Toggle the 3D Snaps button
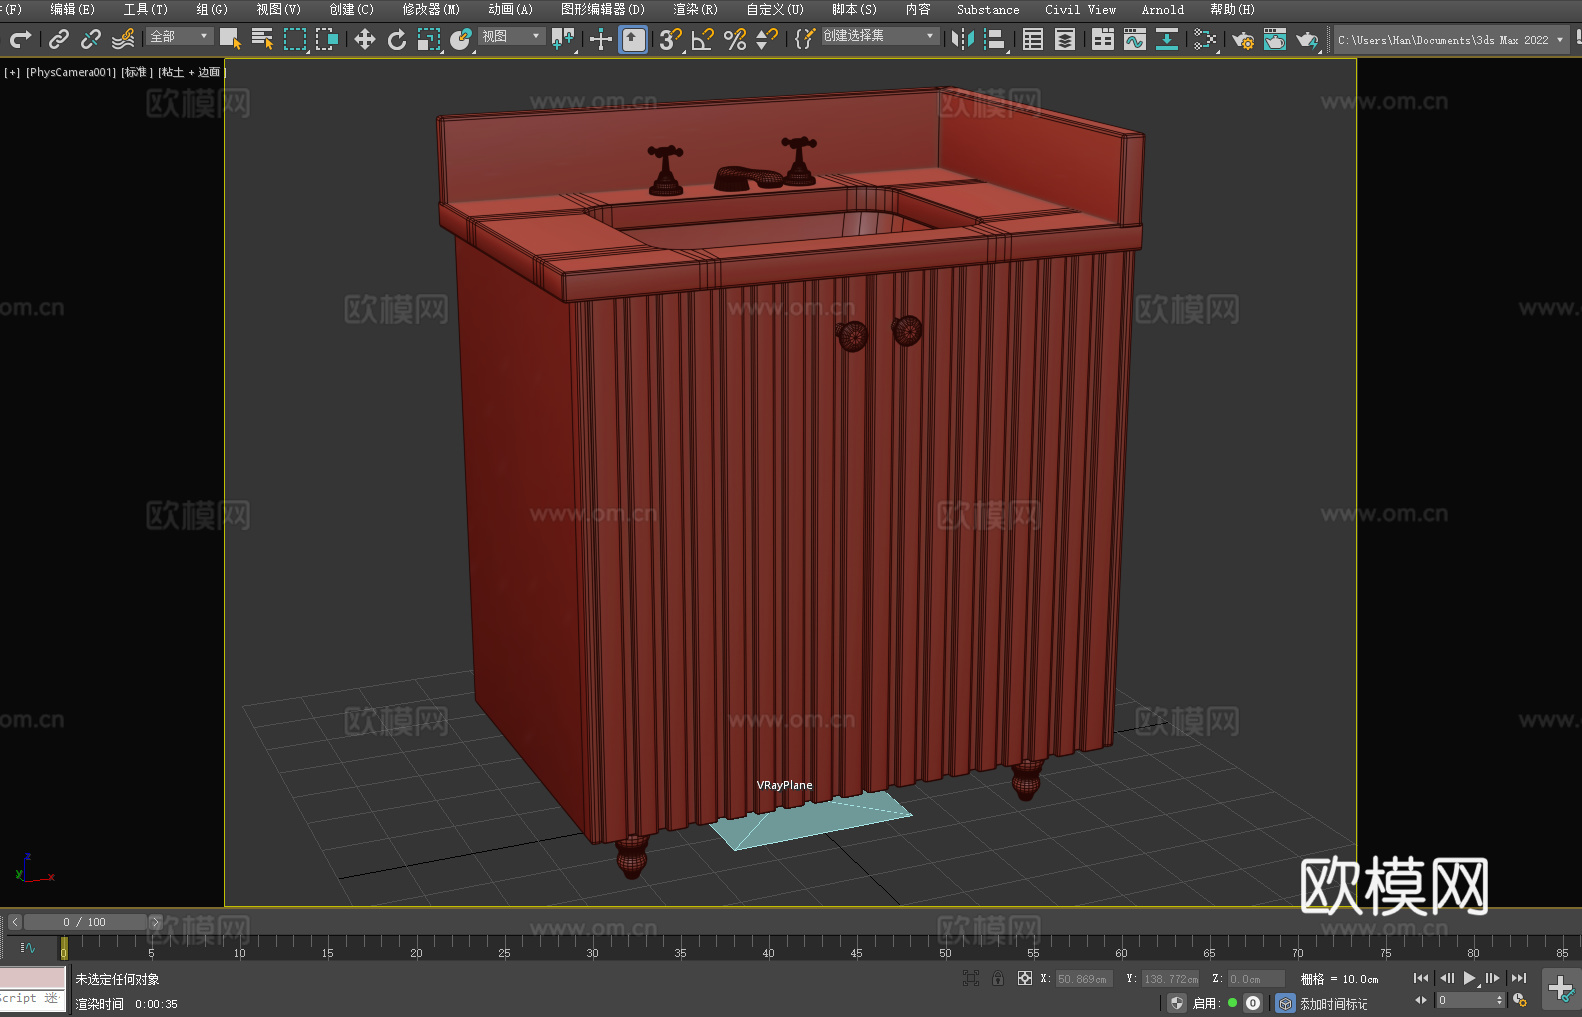Screen dimensions: 1582x1017 tap(671, 39)
